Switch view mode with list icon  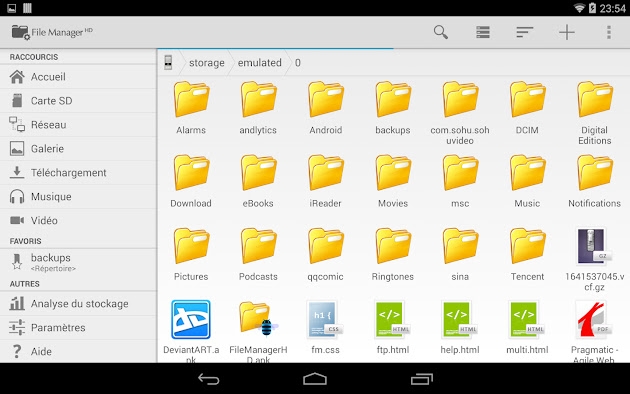pyautogui.click(x=483, y=32)
